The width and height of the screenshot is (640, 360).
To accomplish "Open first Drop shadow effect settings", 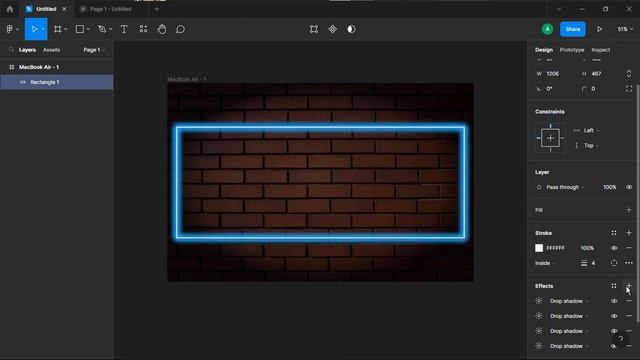I will 539,301.
